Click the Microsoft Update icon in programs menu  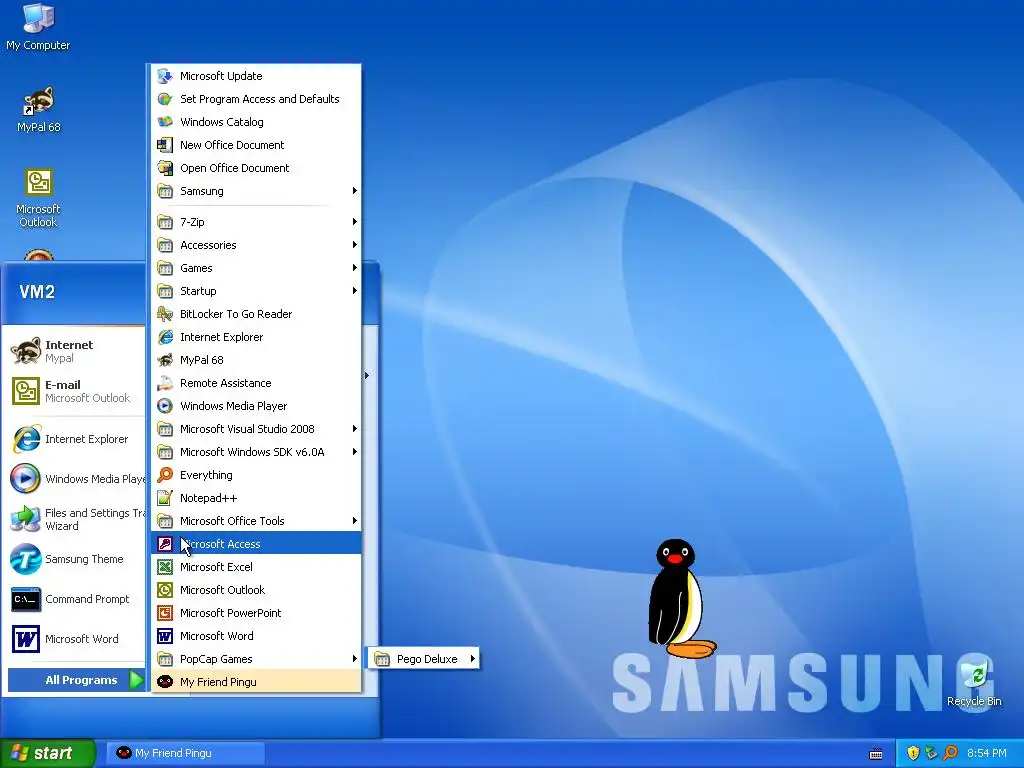[x=165, y=76]
